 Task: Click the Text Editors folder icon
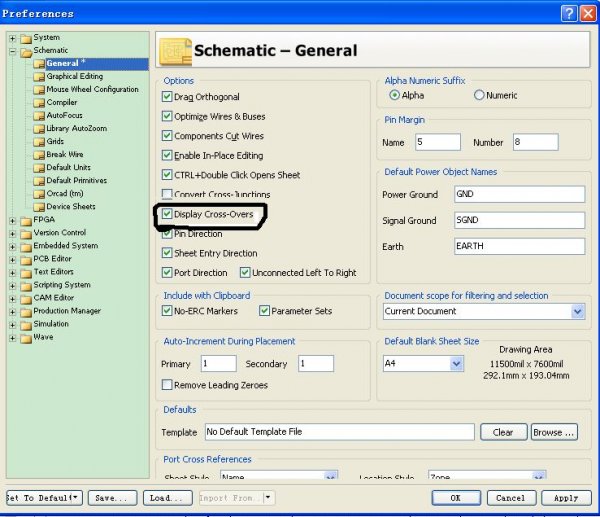pyautogui.click(x=26, y=273)
